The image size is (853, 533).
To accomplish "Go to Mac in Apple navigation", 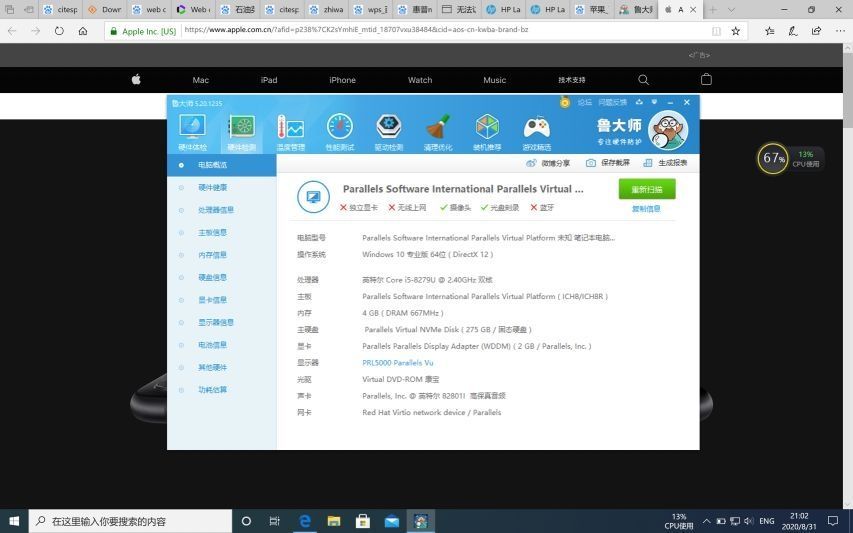I will [201, 80].
